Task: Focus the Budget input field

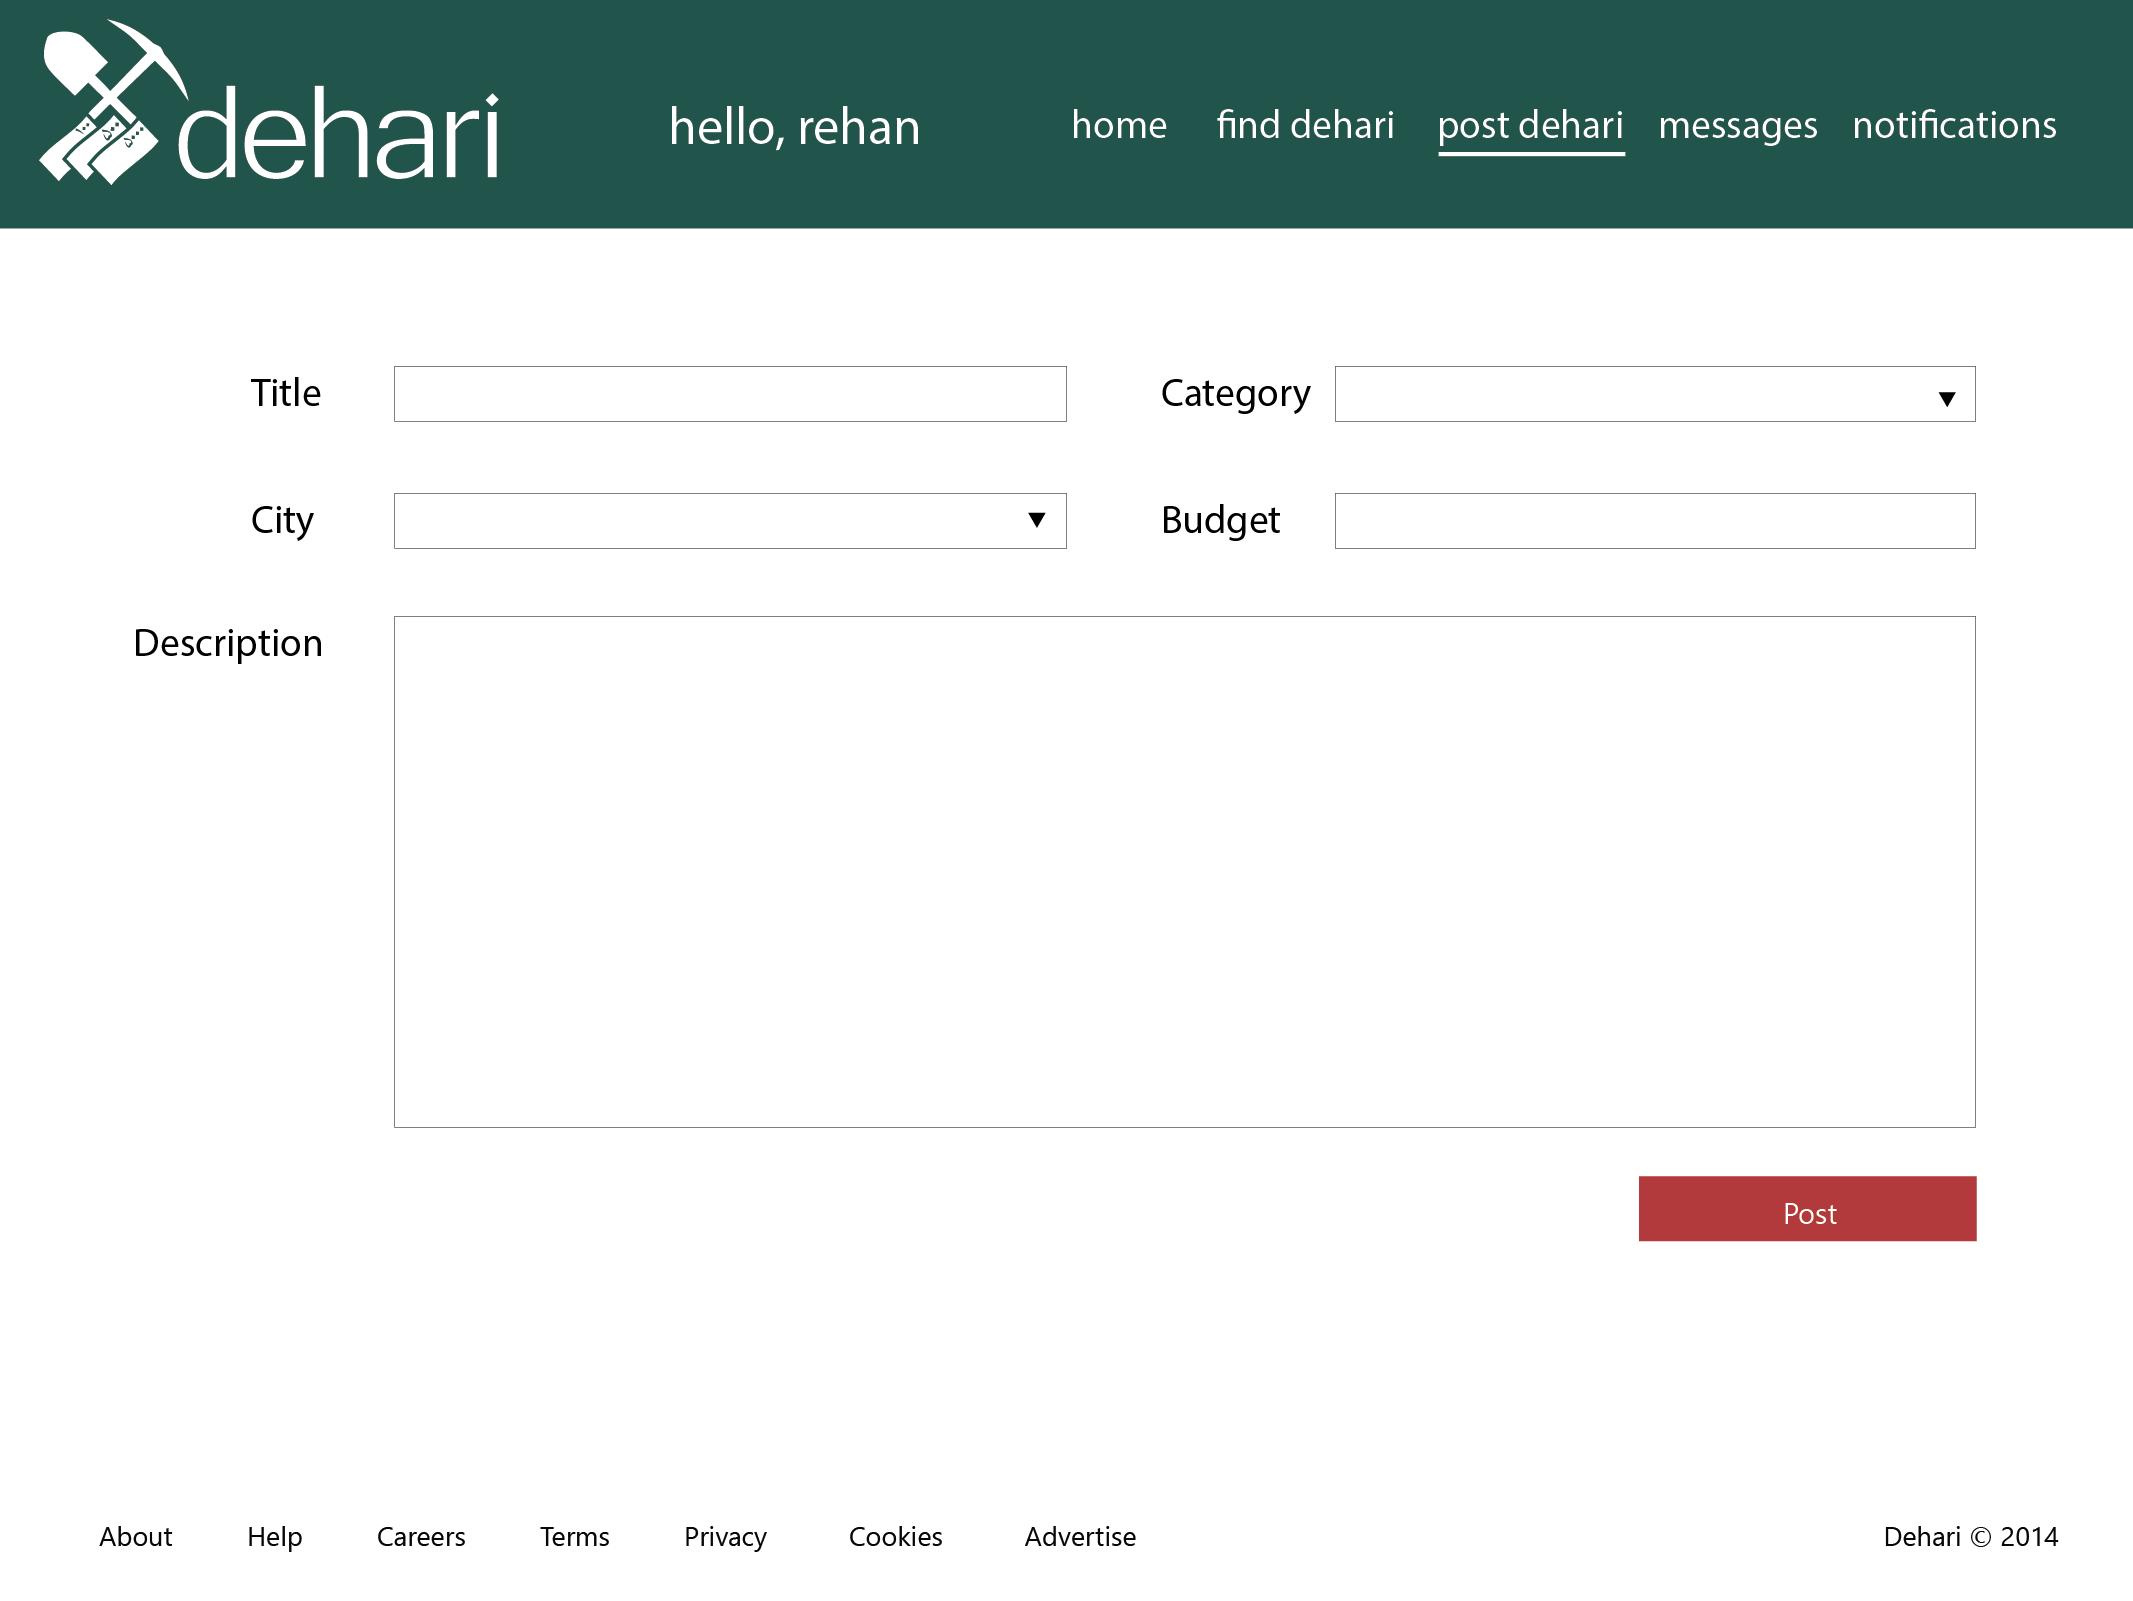Action: [x=1654, y=521]
